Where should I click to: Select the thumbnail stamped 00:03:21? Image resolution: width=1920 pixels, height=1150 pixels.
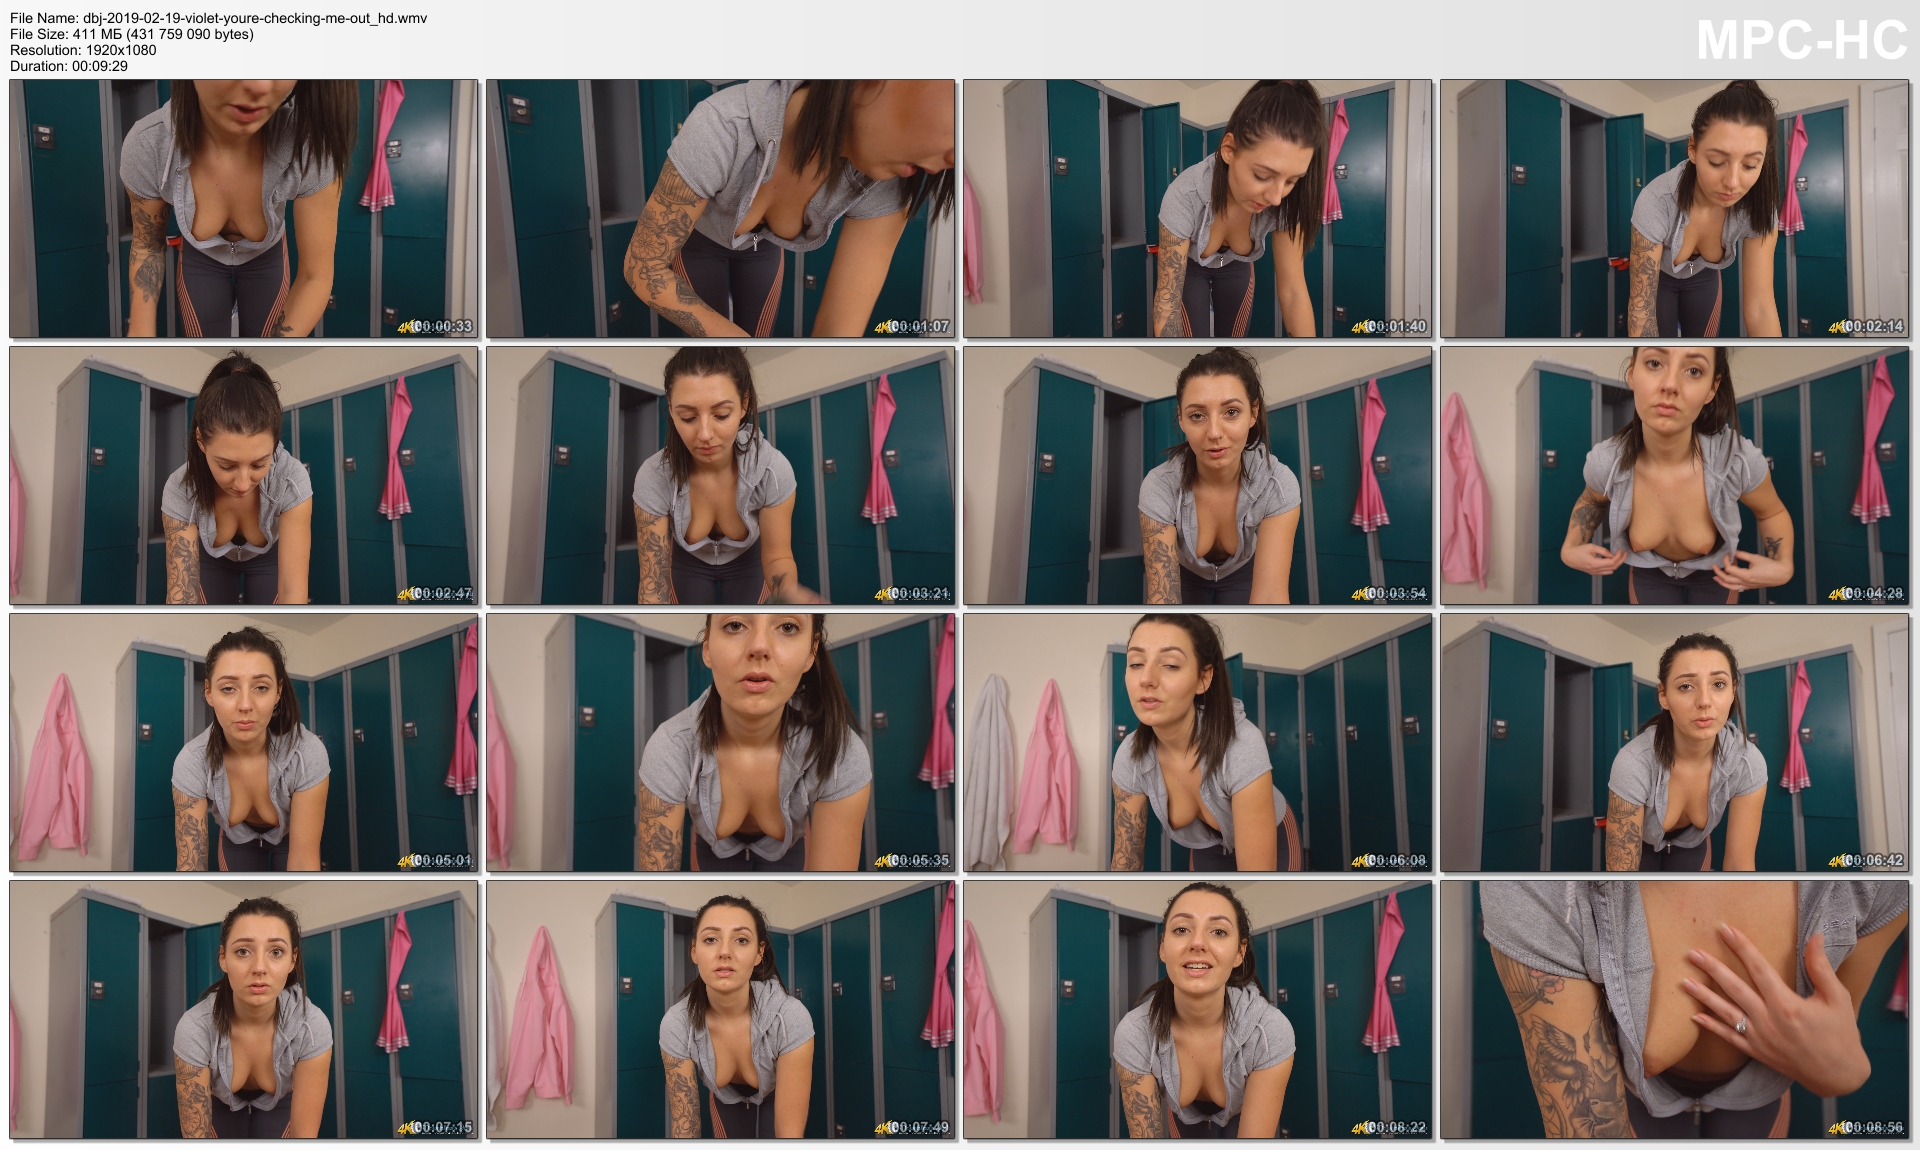click(x=721, y=475)
